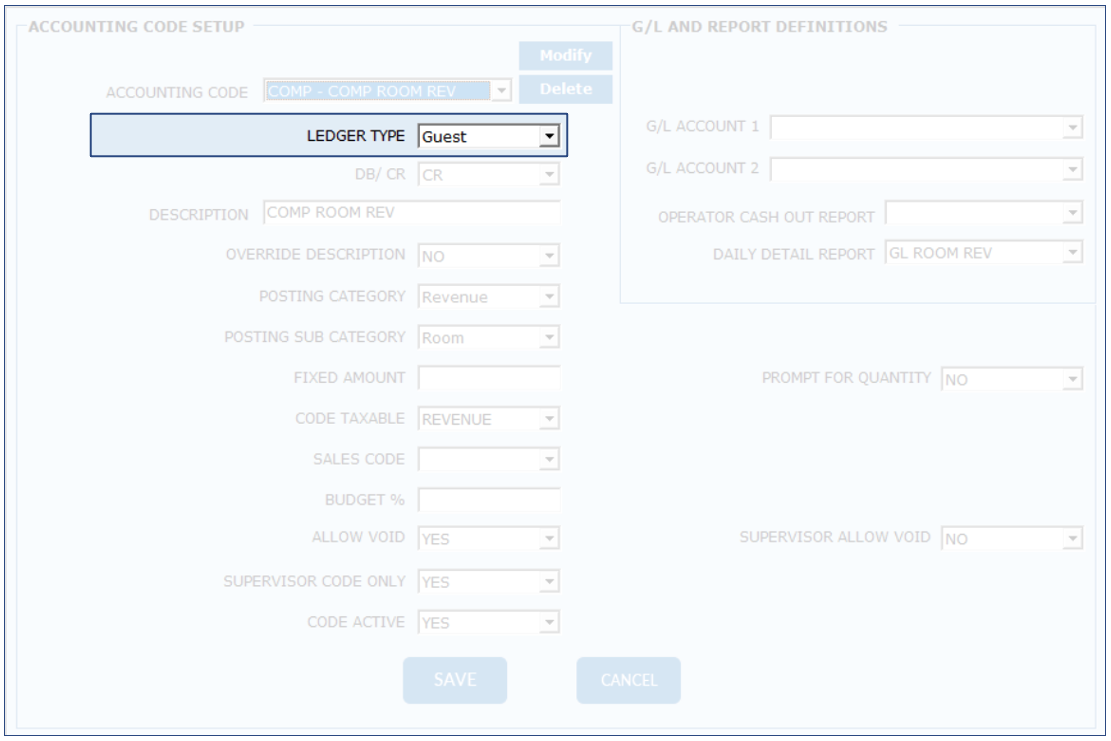Open the Sales Code dropdown
The image size is (1111, 741).
pyautogui.click(x=547, y=460)
